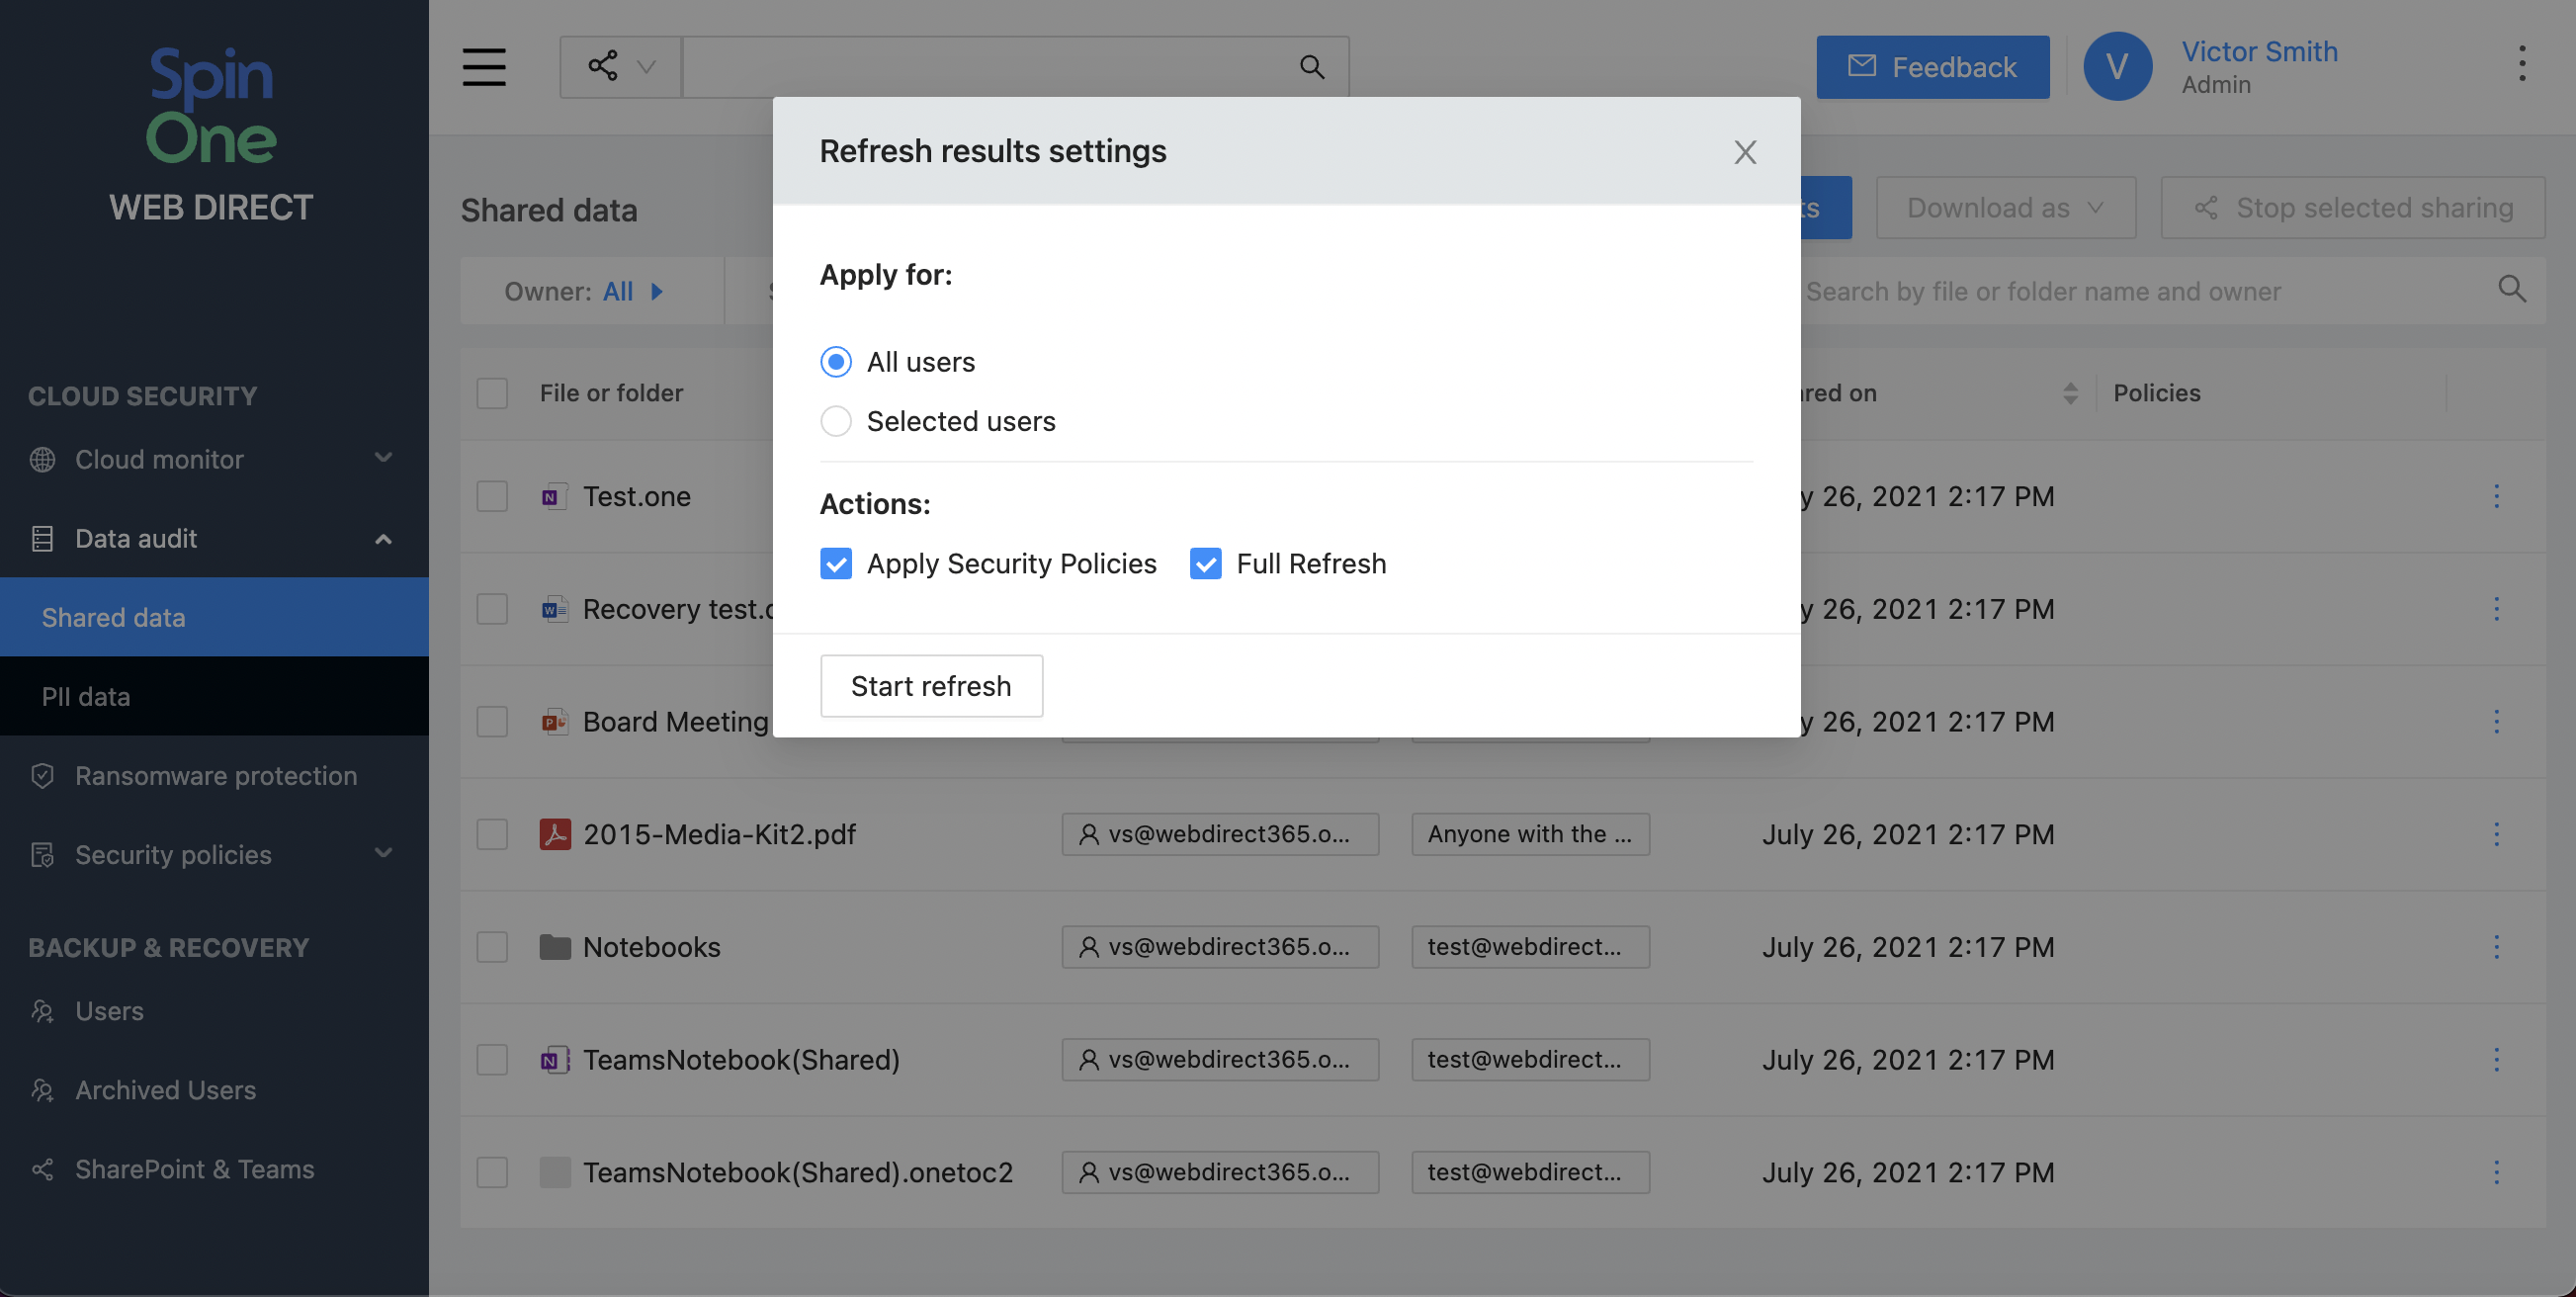Close the Refresh results settings dialog
2576x1297 pixels.
click(x=1744, y=152)
